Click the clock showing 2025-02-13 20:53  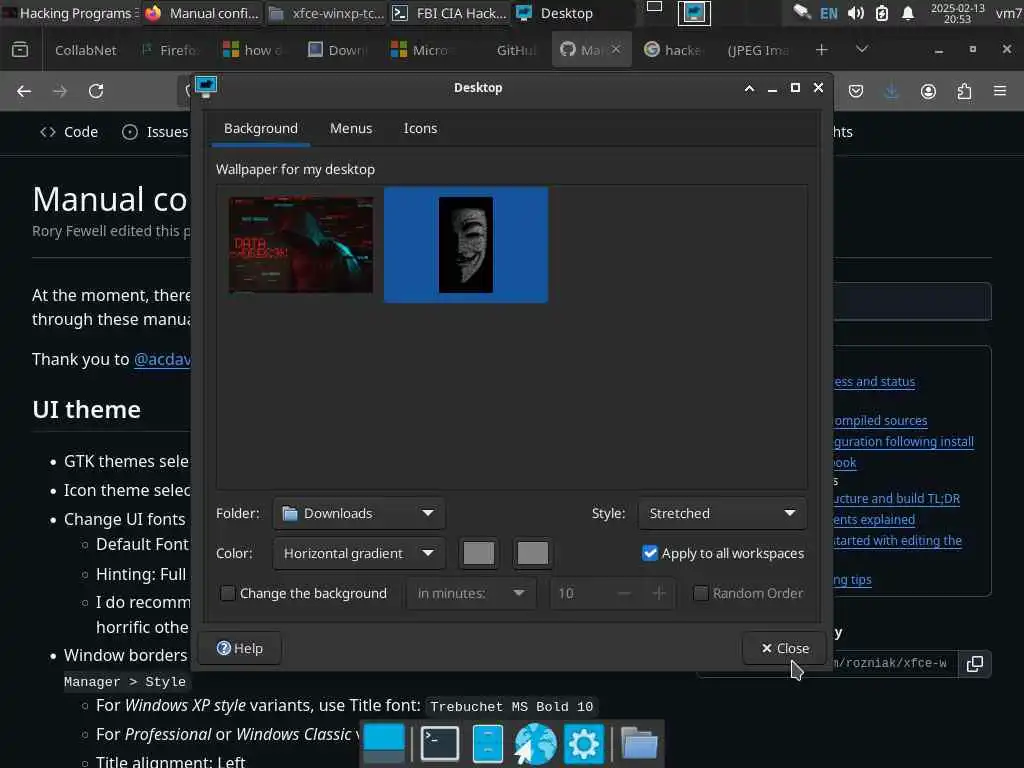coord(957,13)
